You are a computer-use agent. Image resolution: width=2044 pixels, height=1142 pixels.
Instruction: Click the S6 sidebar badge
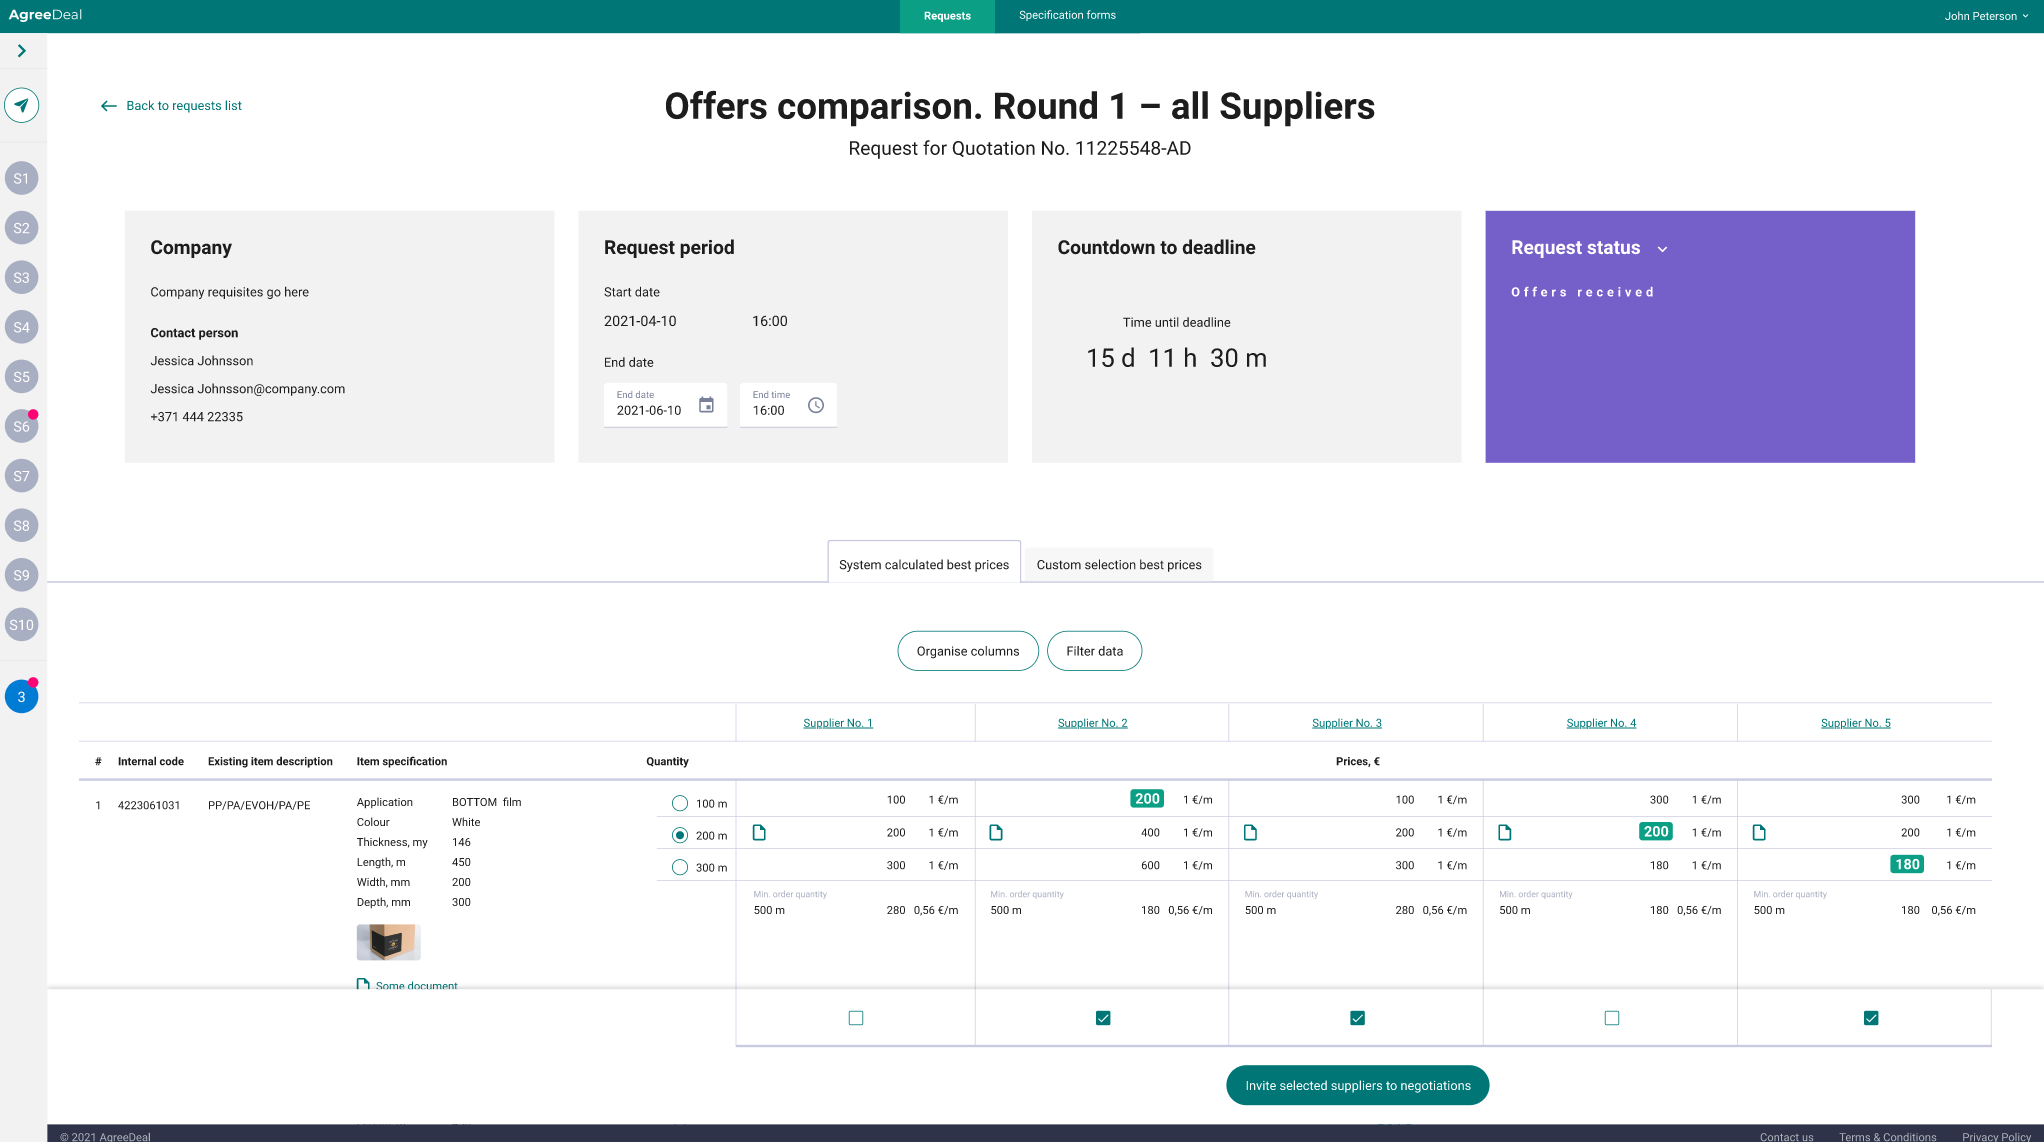coord(21,427)
